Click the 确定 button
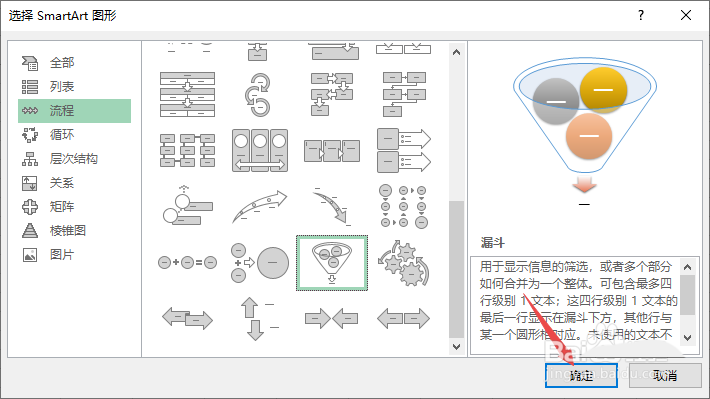 581,375
